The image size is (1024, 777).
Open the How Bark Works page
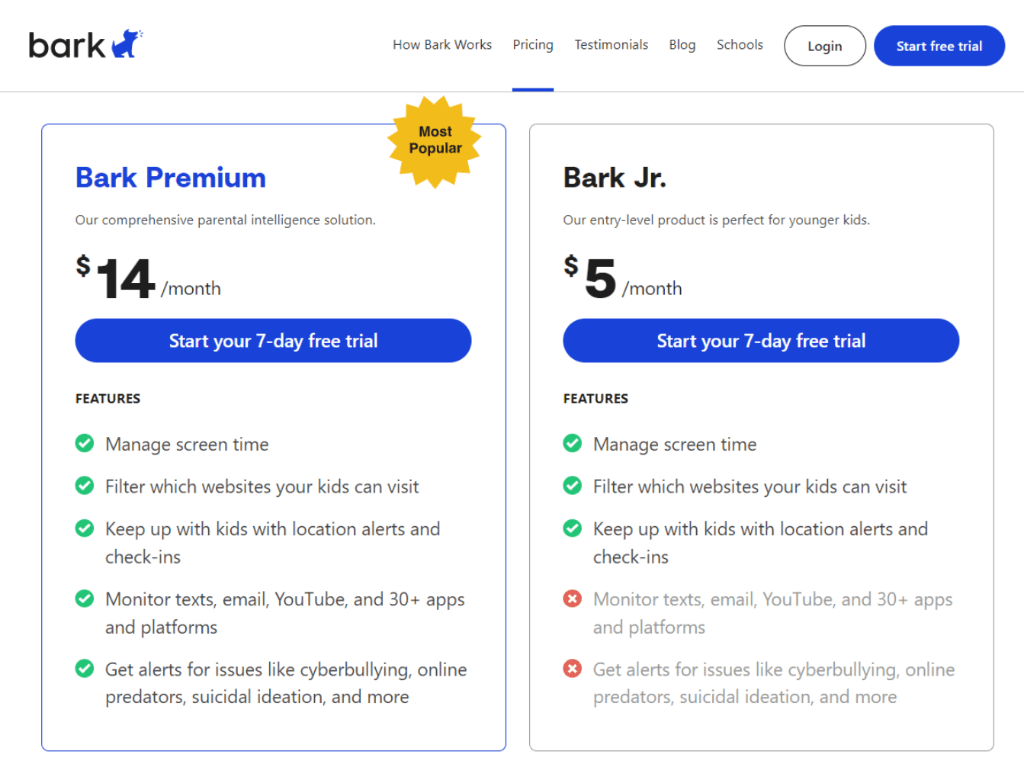point(442,45)
